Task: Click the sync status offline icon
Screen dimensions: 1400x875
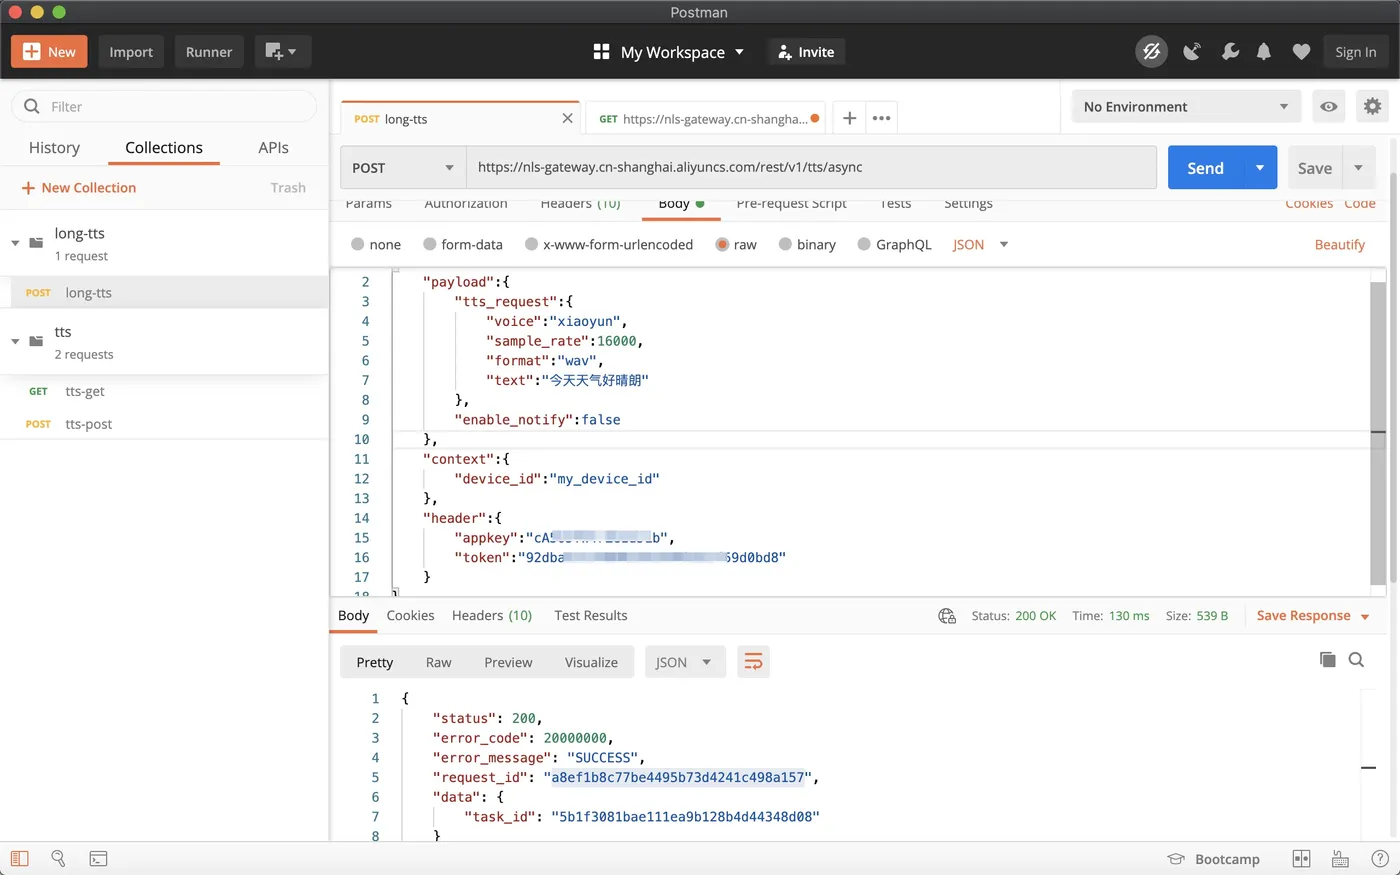Action: coord(1152,52)
